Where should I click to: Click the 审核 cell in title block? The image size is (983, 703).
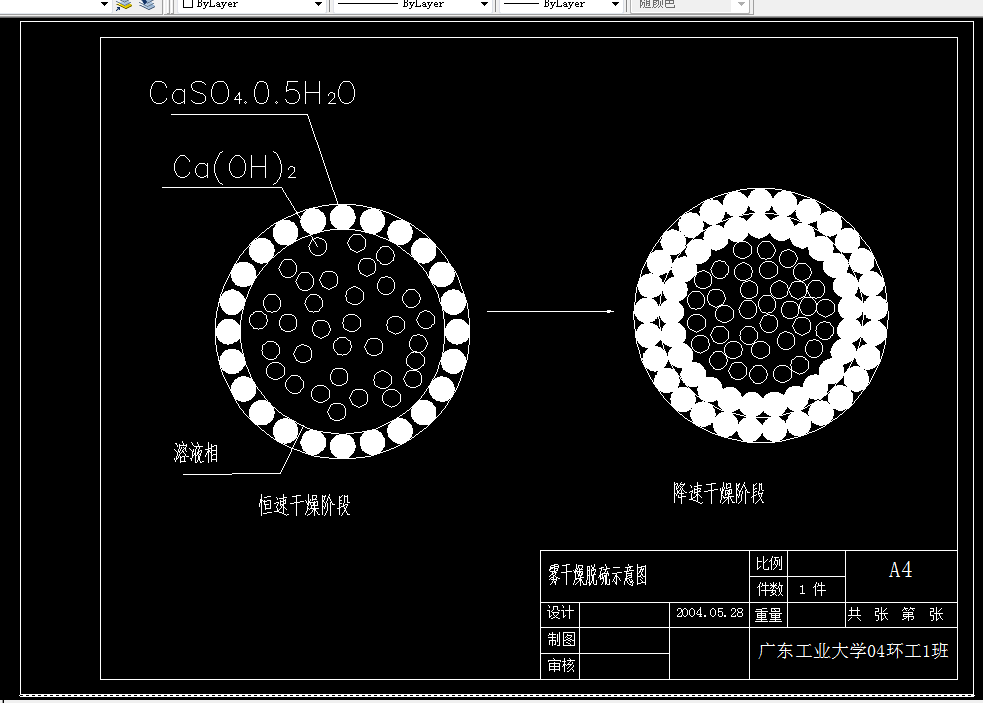(x=560, y=665)
